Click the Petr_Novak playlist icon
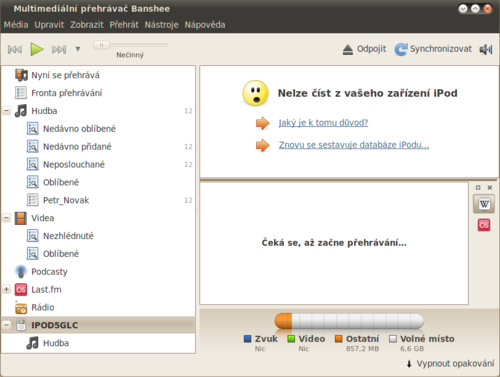 click(32, 200)
